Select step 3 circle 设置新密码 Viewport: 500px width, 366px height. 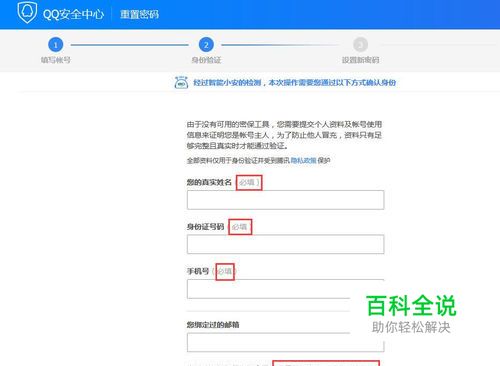coord(360,45)
